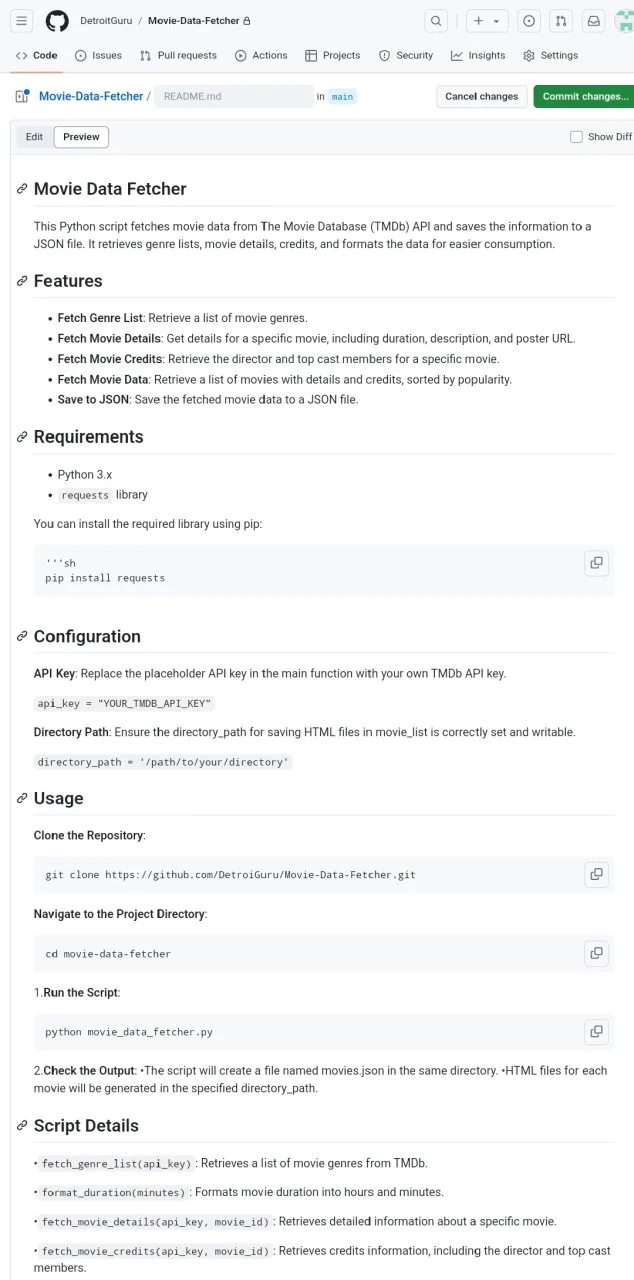This screenshot has height=1280, width=634.
Task: Open the Pull requests tab
Action: (x=178, y=56)
